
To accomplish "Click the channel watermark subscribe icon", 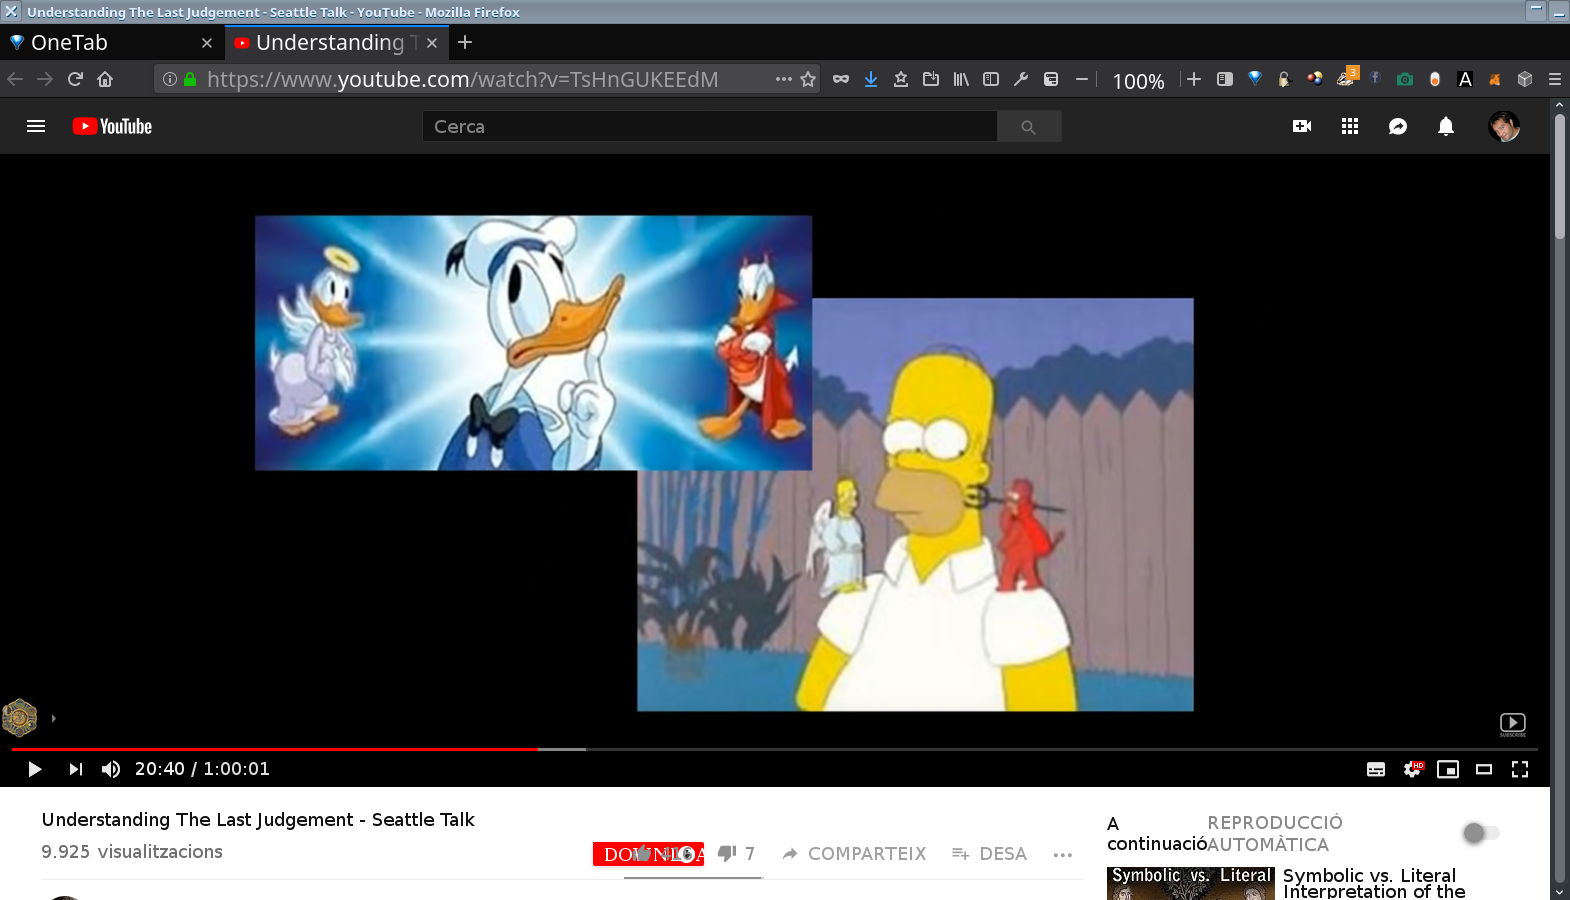I will coord(1513,724).
